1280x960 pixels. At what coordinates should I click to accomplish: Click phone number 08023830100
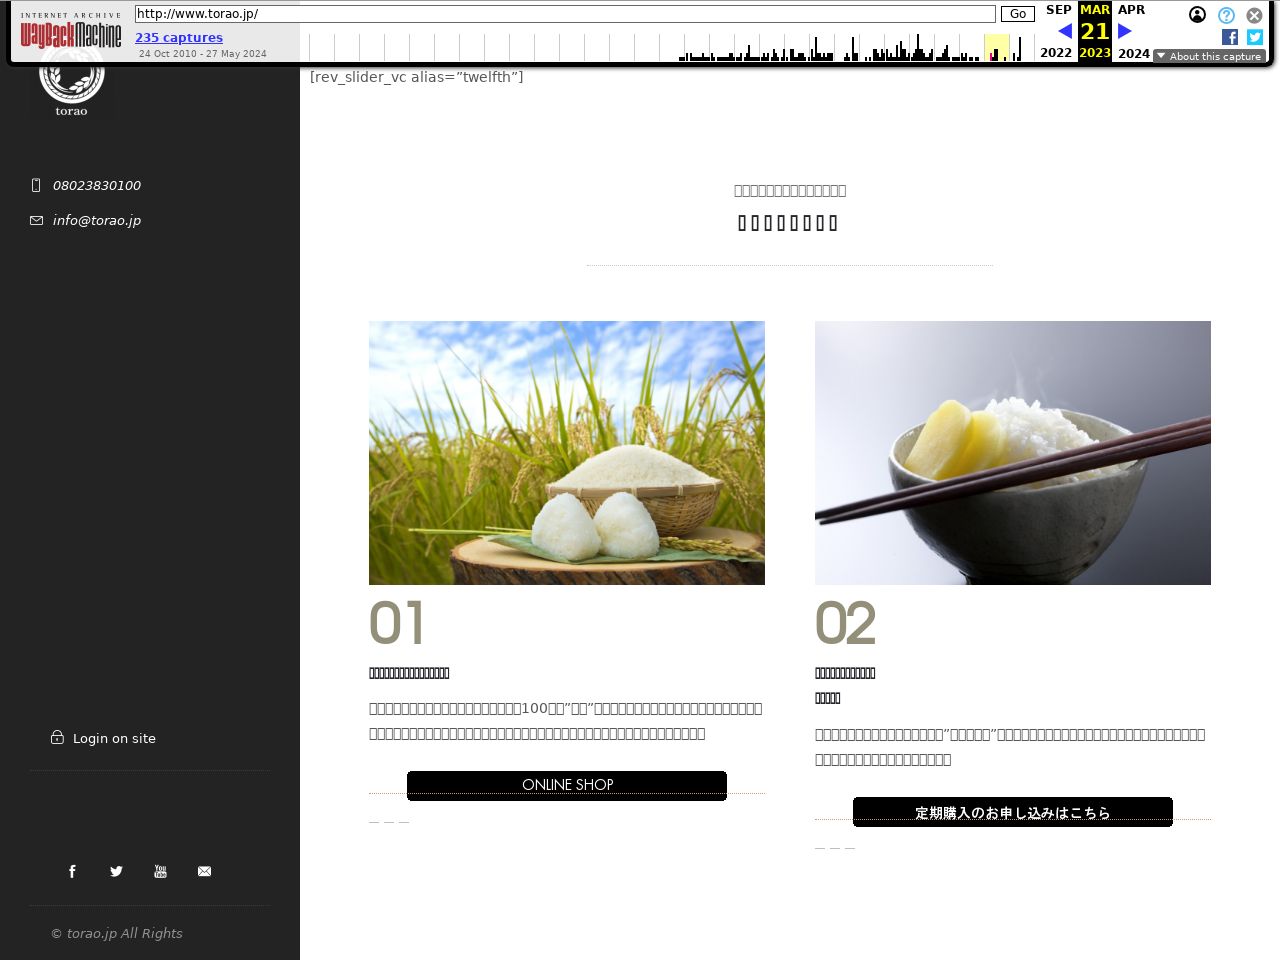(x=97, y=185)
